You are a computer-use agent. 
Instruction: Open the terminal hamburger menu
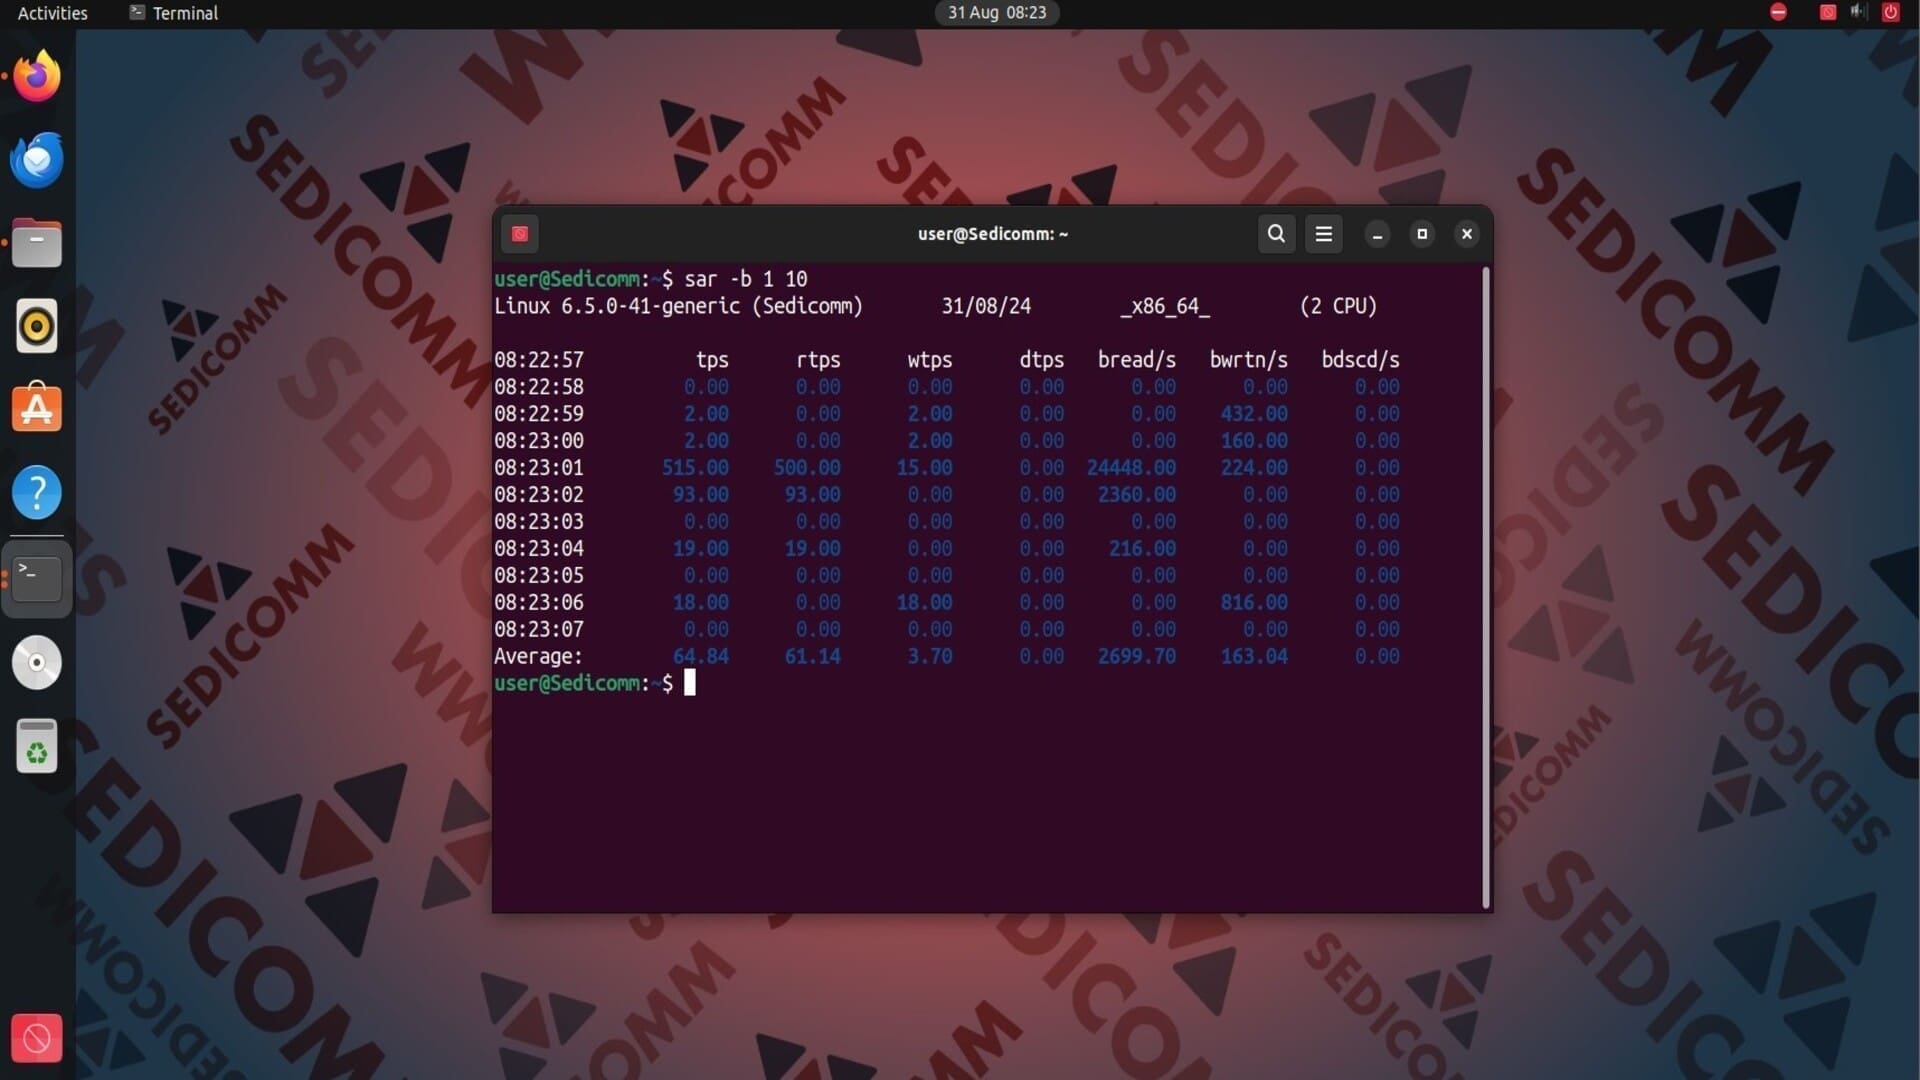(1323, 234)
